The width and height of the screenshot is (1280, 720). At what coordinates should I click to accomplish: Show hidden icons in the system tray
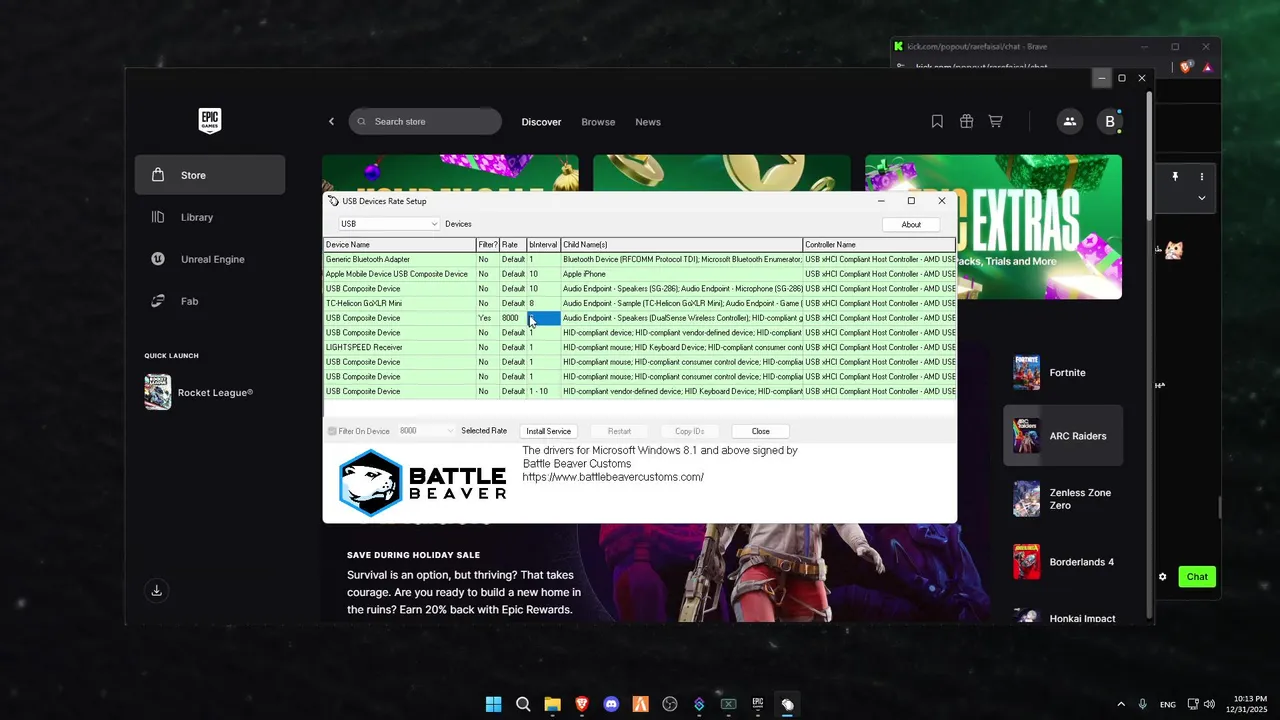pos(1121,704)
